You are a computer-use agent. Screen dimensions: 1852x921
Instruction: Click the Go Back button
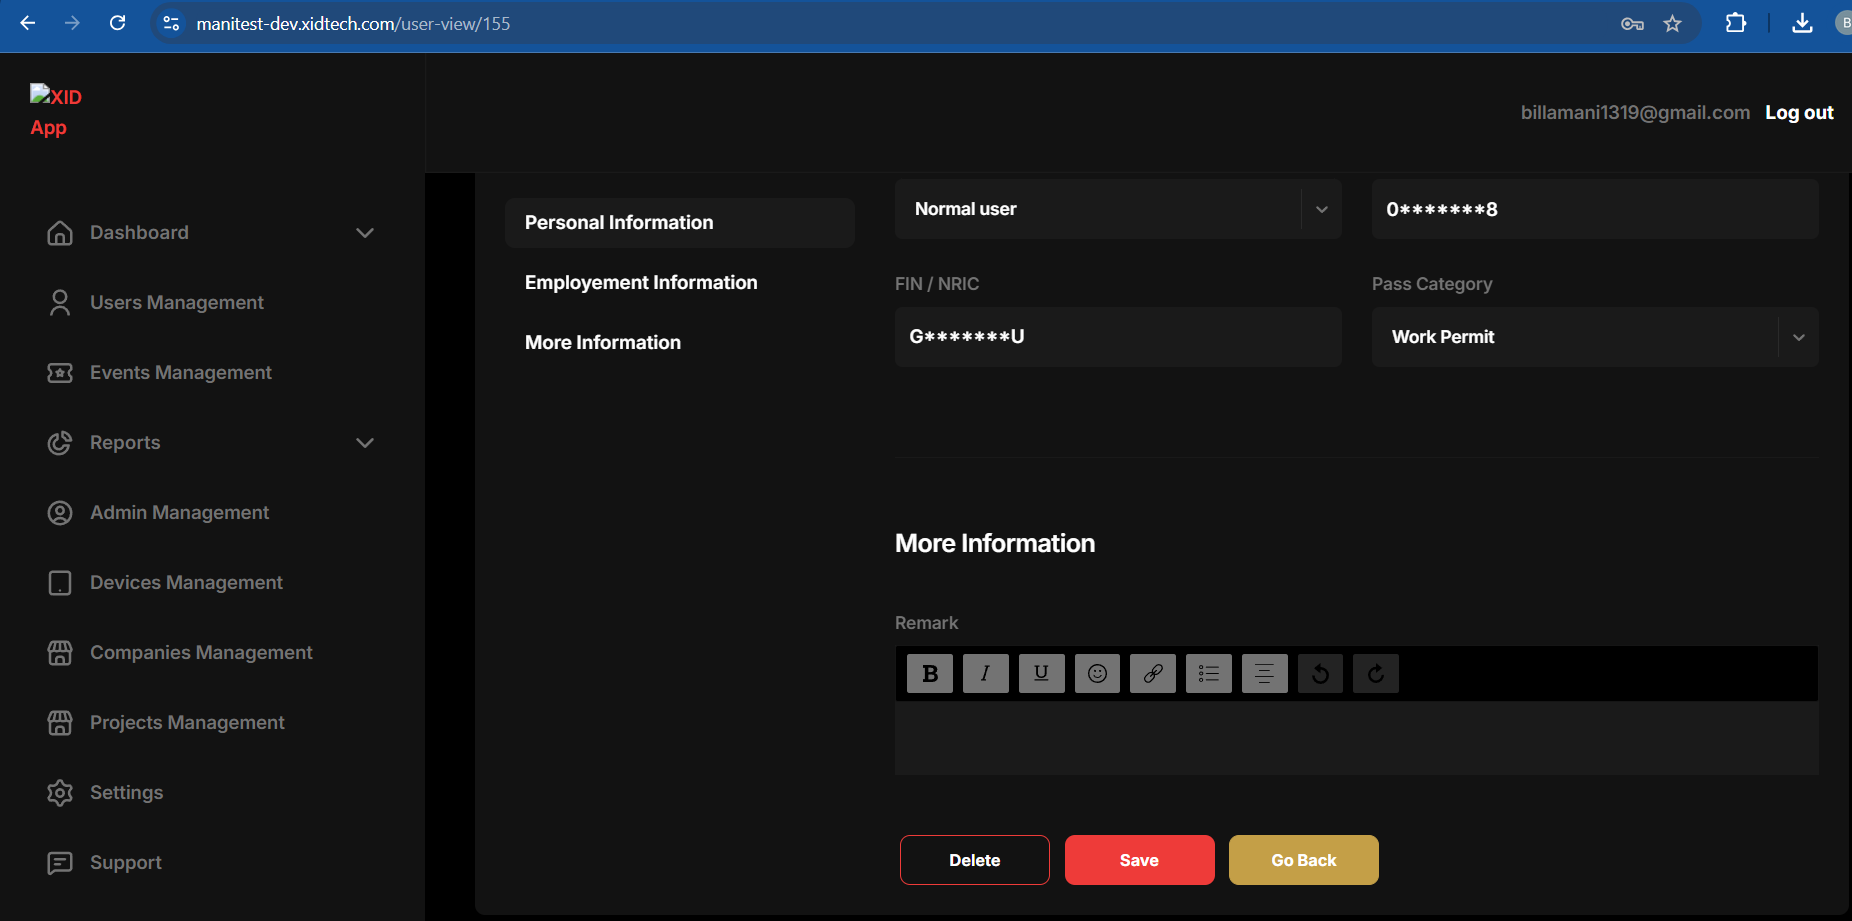click(x=1303, y=860)
